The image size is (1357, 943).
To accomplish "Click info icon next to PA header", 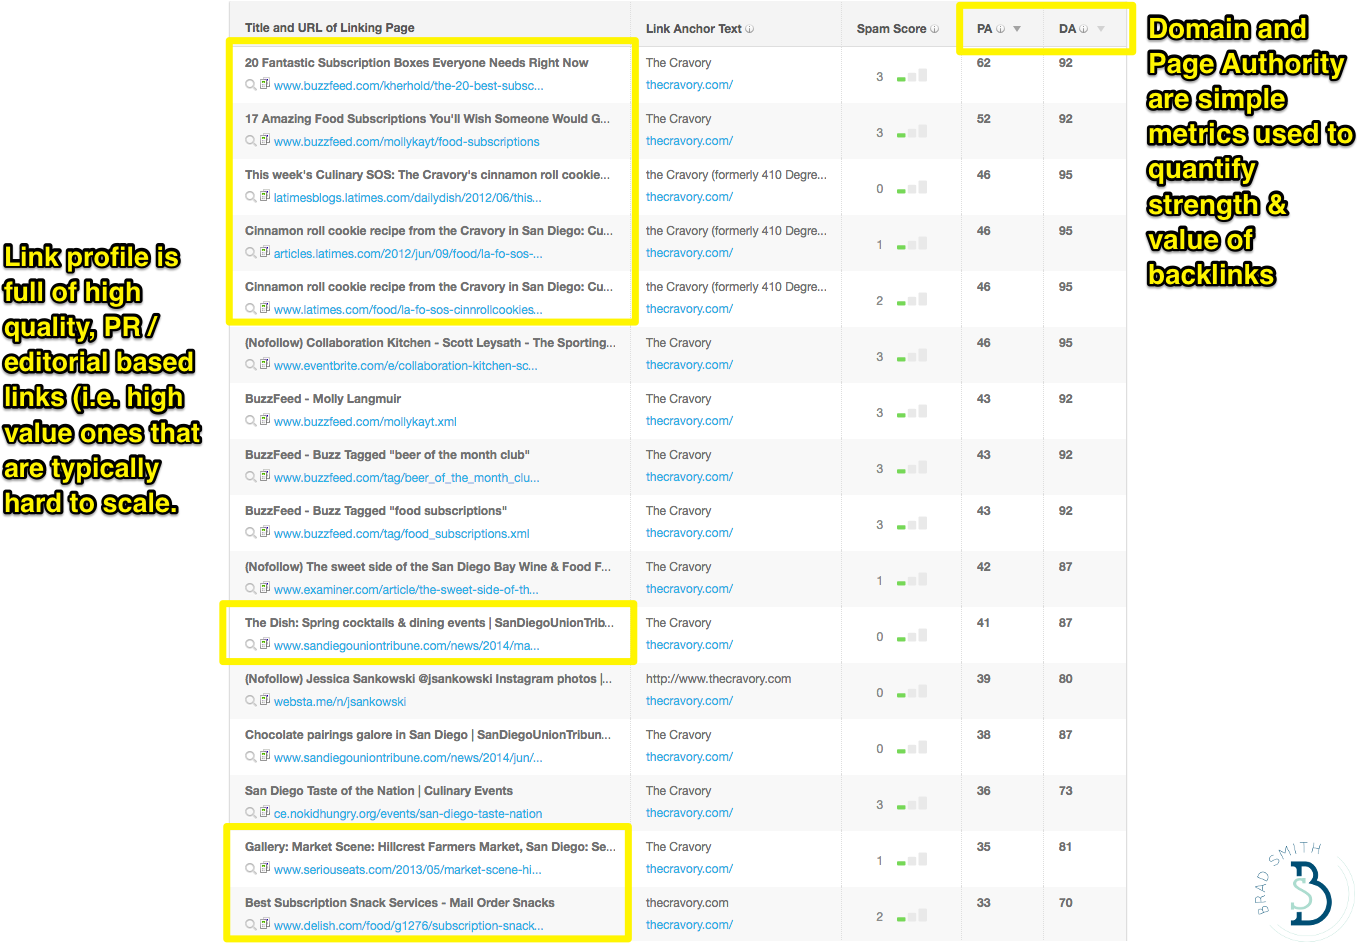I will point(1000,29).
